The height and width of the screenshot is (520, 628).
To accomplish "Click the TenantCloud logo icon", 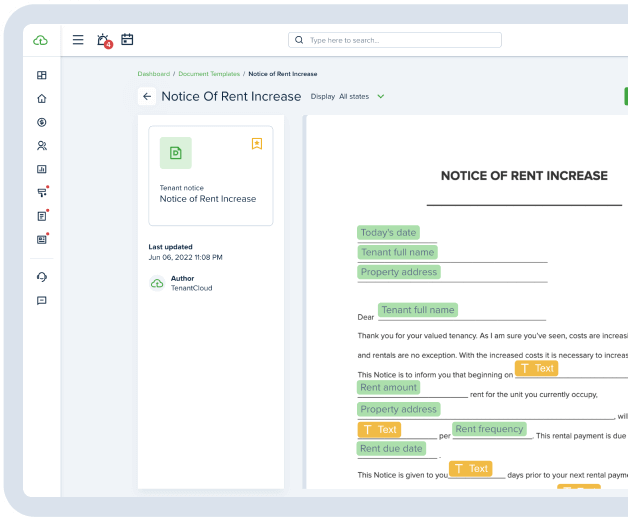I will pyautogui.click(x=41, y=40).
